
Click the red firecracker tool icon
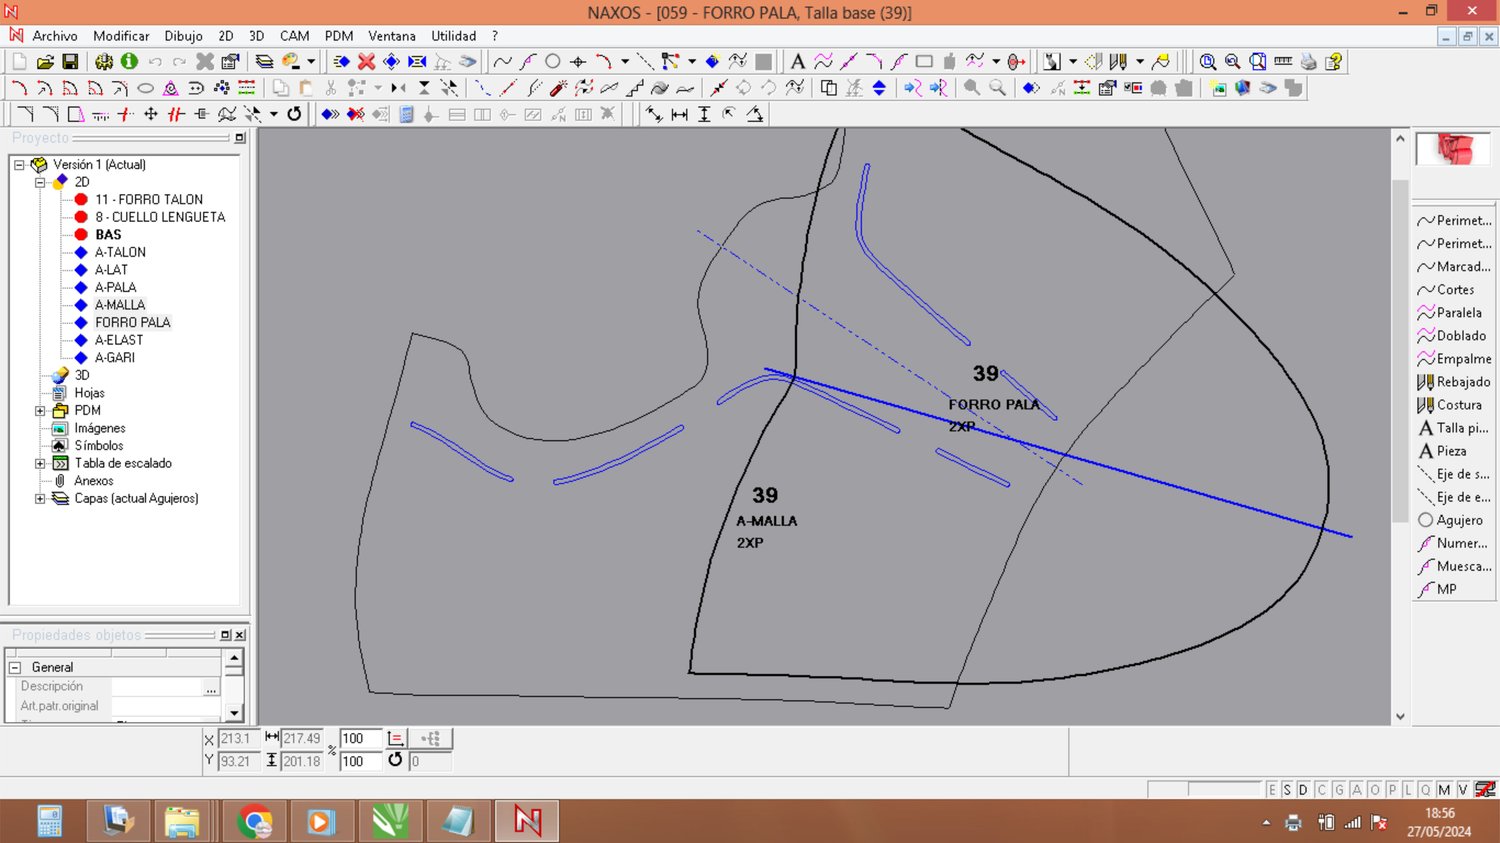559,88
